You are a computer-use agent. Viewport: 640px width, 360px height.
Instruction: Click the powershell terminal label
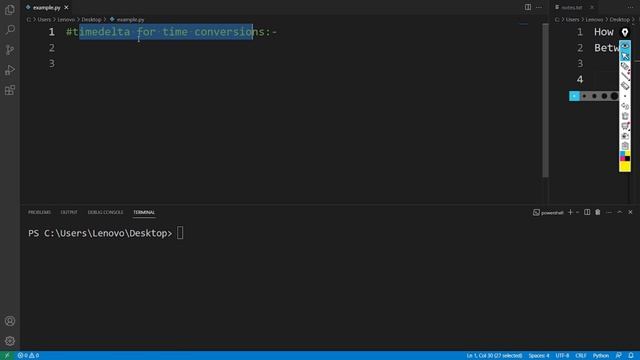pos(548,213)
